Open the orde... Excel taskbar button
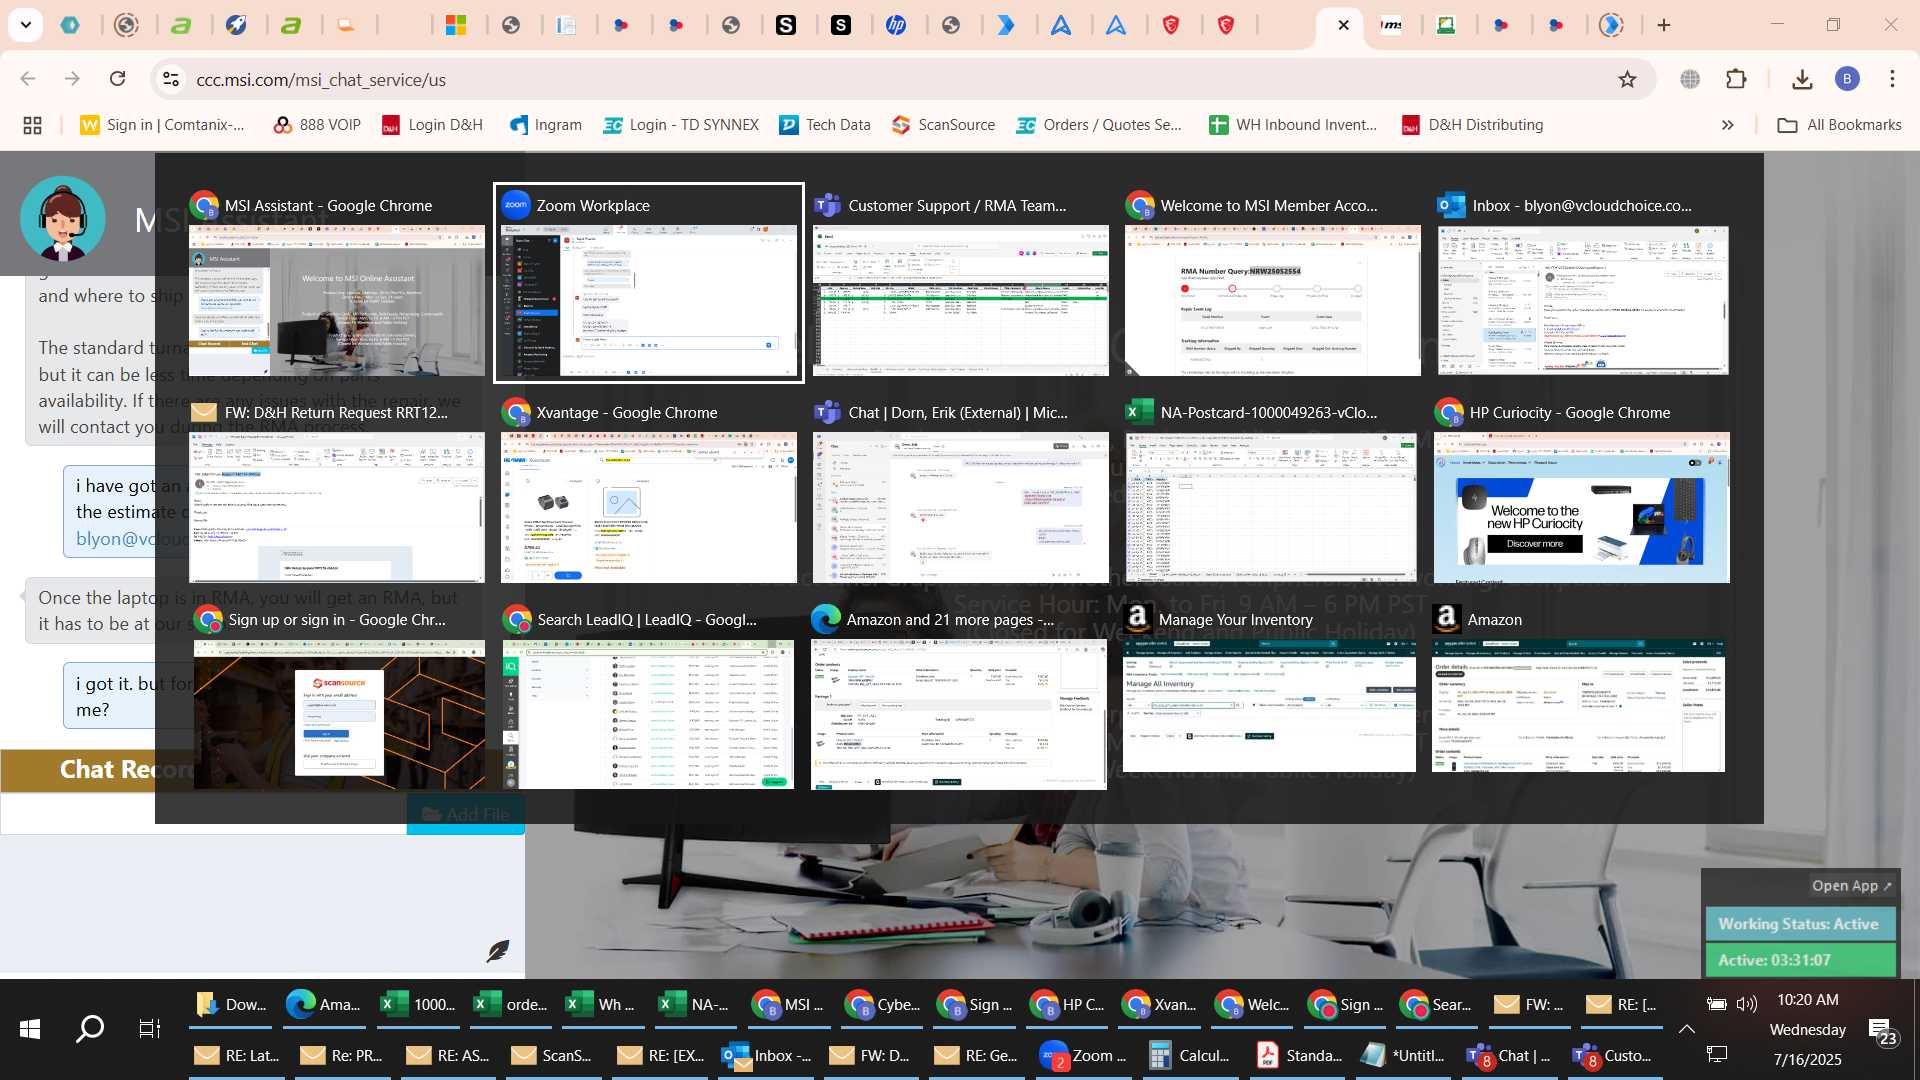Viewport: 1920px width, 1080px height. pos(510,1004)
